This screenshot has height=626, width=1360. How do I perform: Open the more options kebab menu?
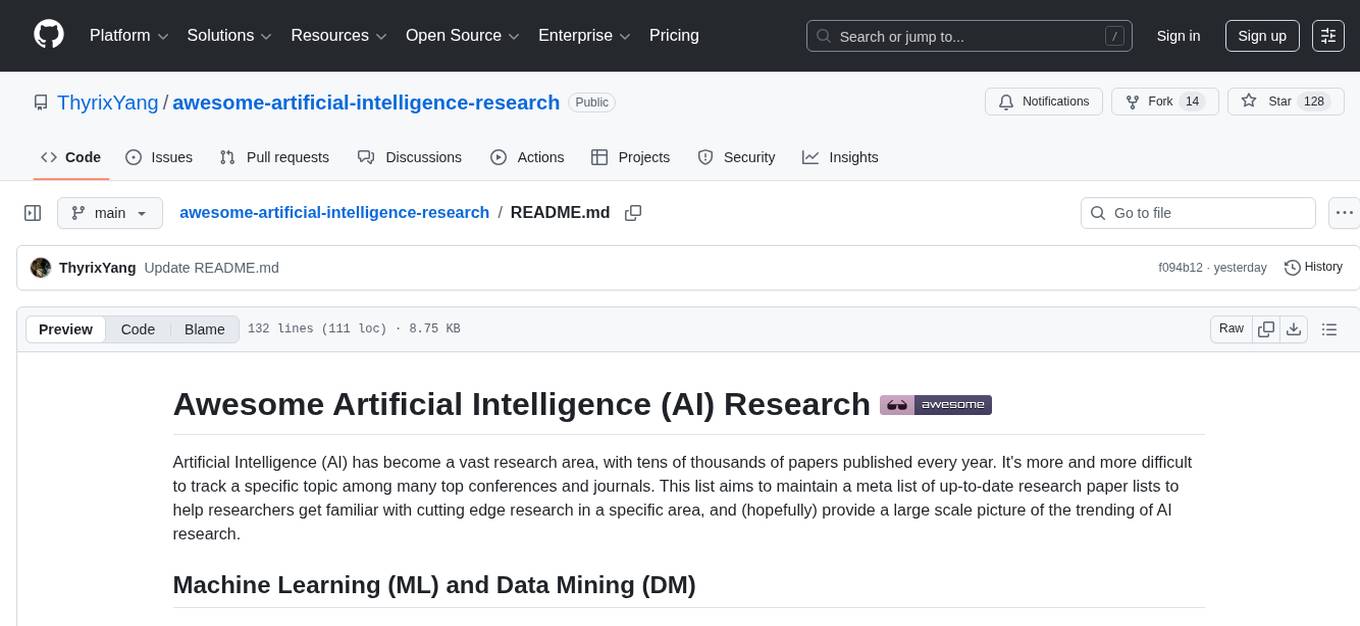pyautogui.click(x=1344, y=212)
